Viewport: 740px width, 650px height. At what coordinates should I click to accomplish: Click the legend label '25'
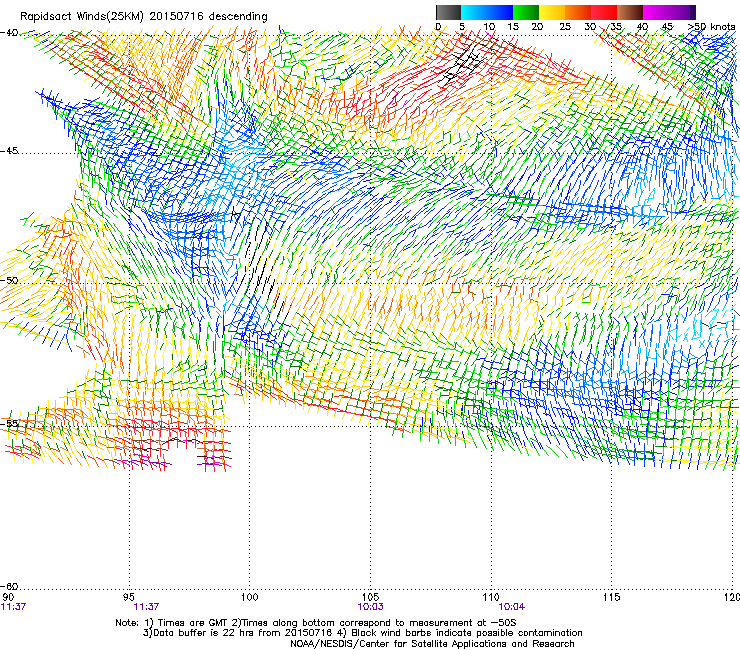(x=565, y=27)
